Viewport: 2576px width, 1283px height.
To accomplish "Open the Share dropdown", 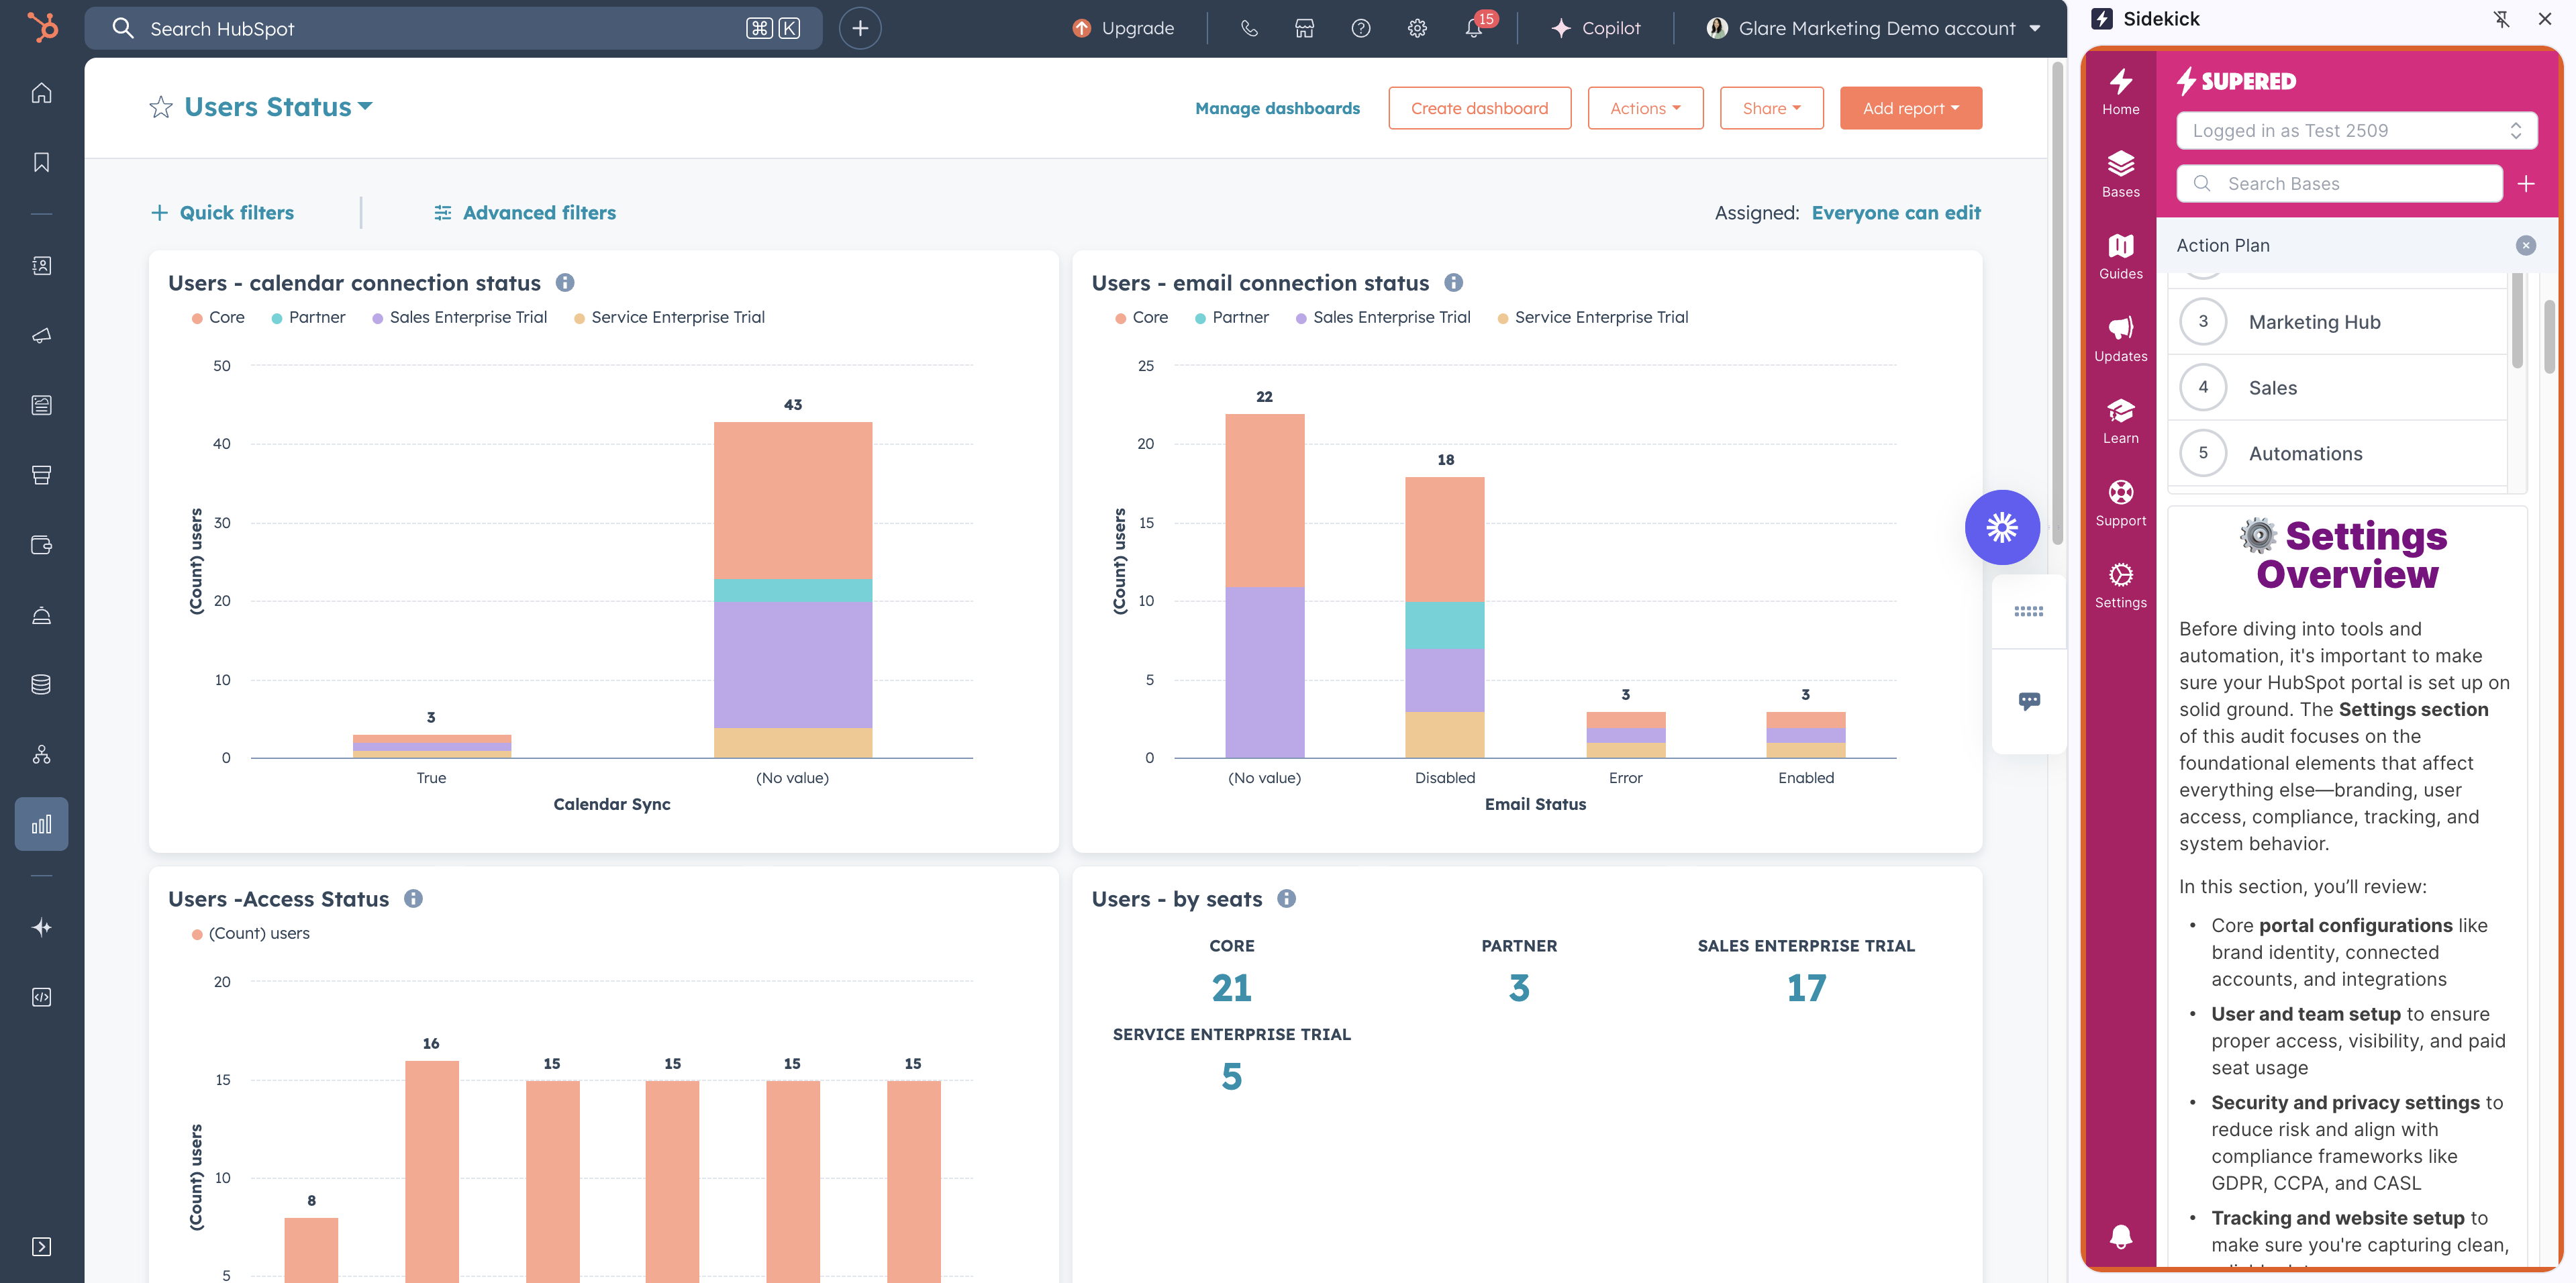I will 1771,108.
